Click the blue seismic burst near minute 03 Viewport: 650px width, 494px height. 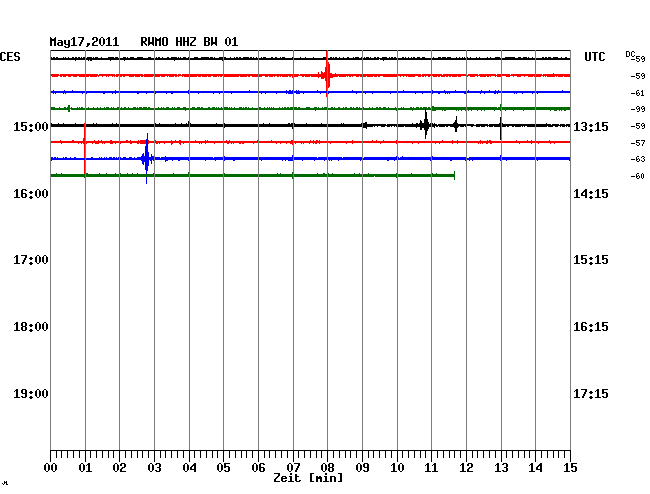click(x=147, y=158)
